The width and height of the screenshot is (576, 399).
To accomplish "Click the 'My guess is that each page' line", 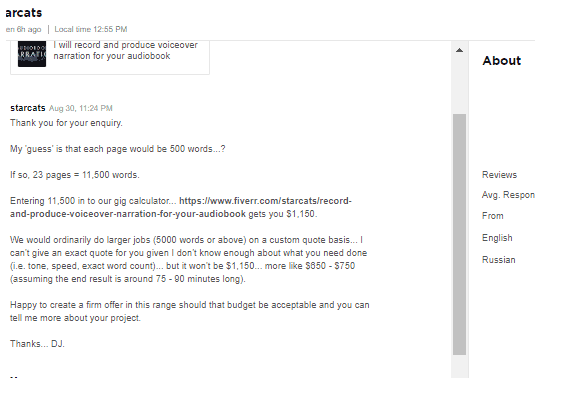I will point(118,149).
